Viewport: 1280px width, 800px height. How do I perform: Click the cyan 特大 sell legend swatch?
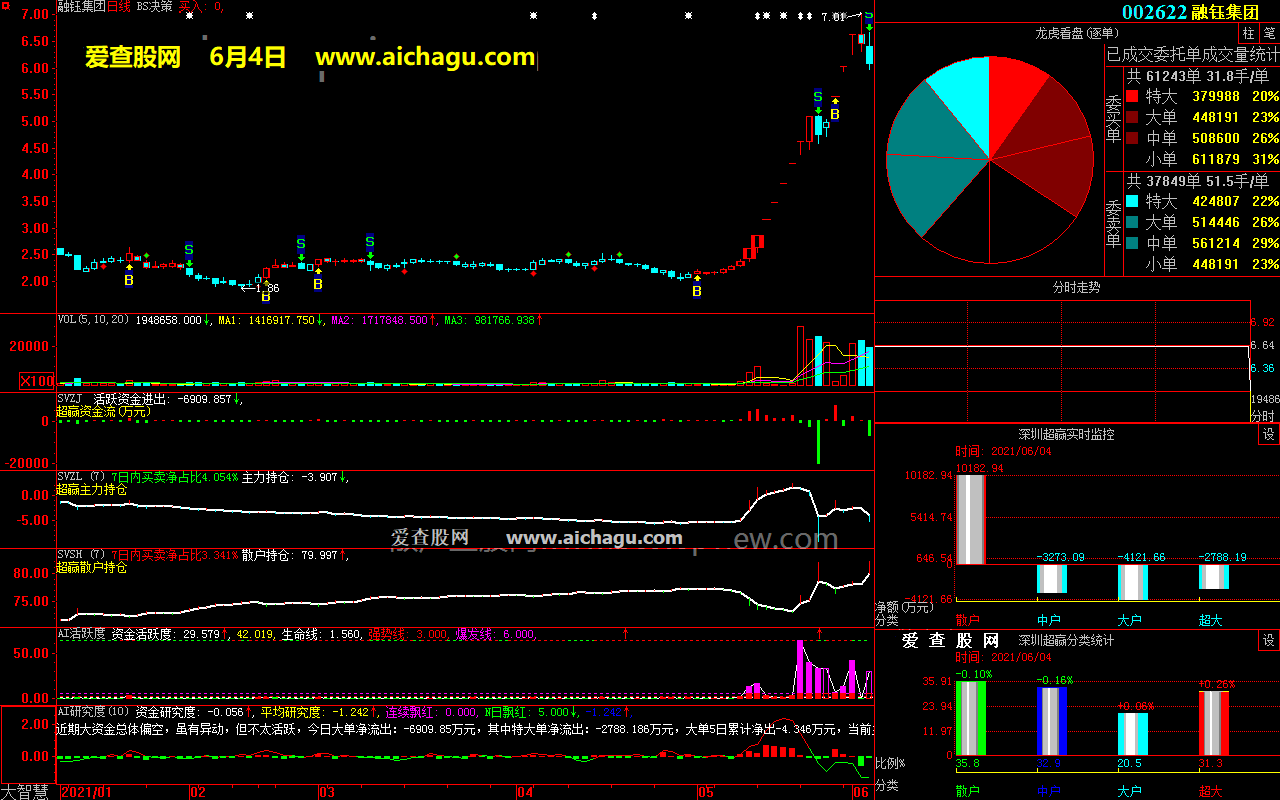(1132, 201)
